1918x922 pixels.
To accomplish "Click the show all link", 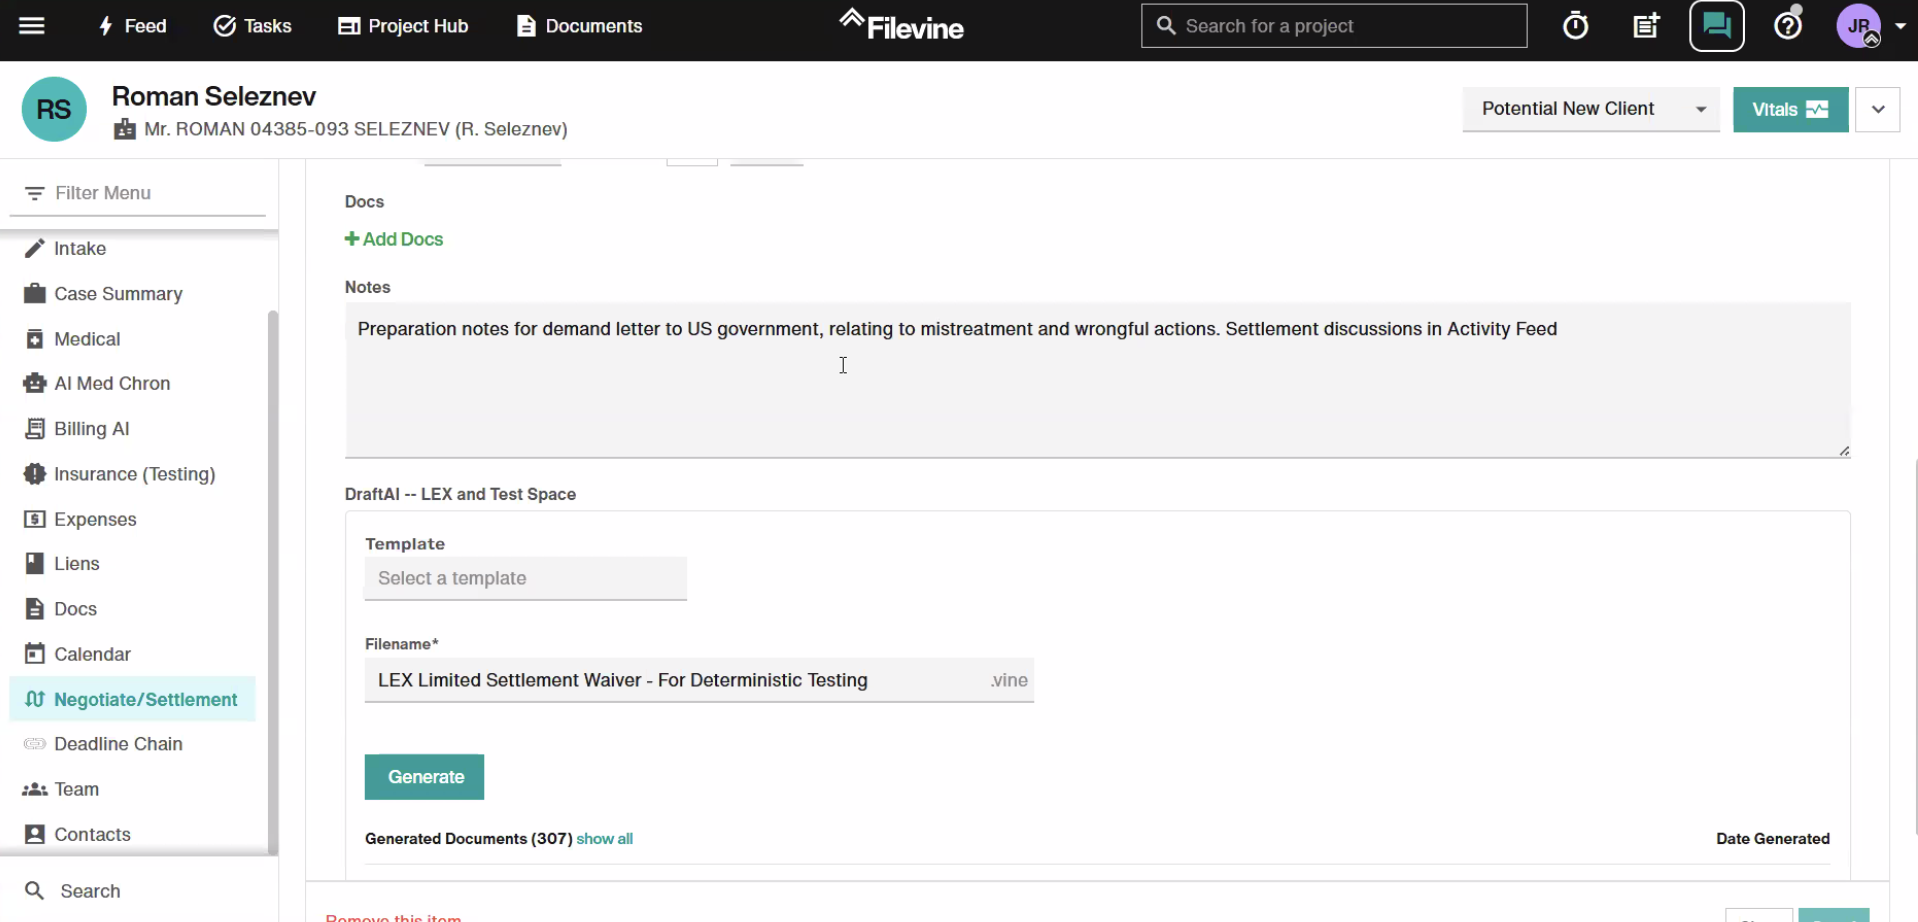I will 604,839.
